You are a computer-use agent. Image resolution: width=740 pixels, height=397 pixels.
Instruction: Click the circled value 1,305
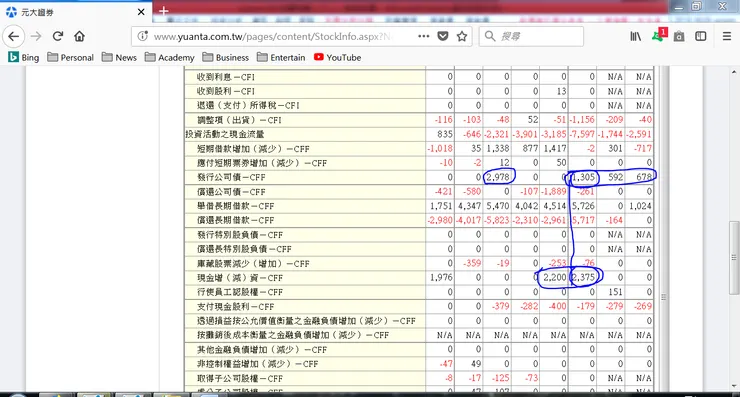point(583,177)
